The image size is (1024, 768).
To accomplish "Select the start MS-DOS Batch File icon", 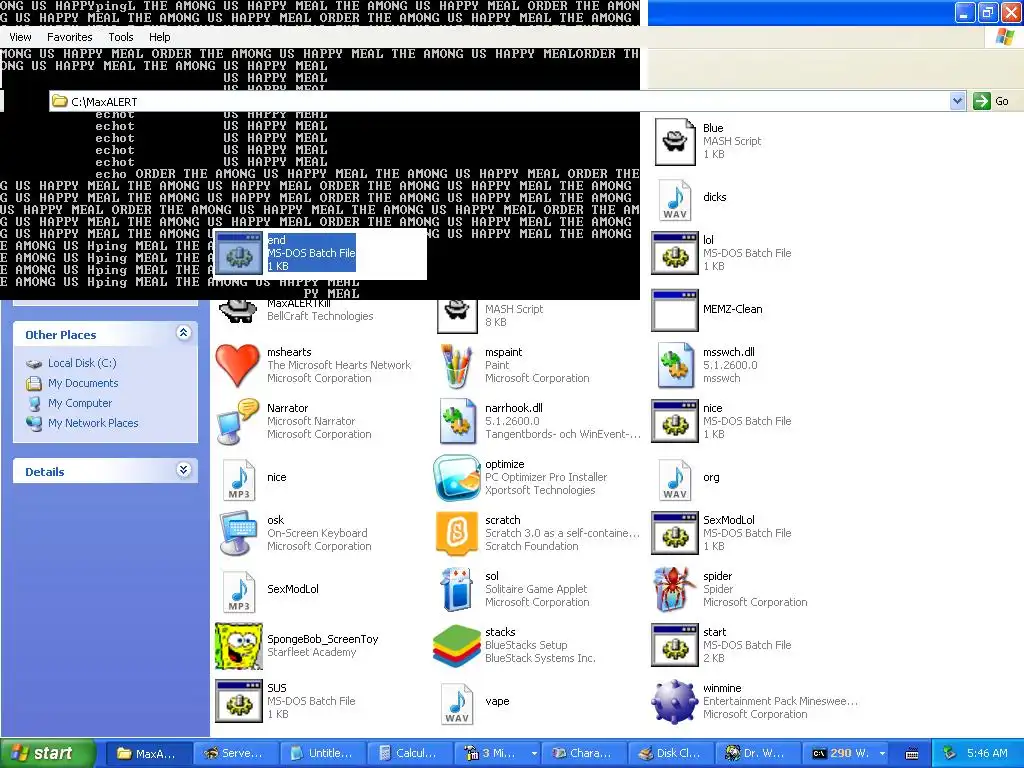I will 675,646.
